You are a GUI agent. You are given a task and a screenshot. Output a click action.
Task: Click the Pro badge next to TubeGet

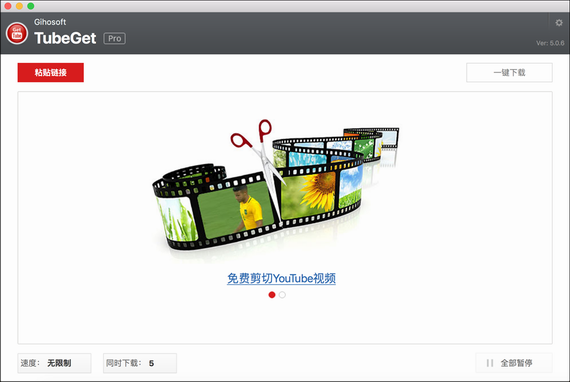tap(115, 39)
